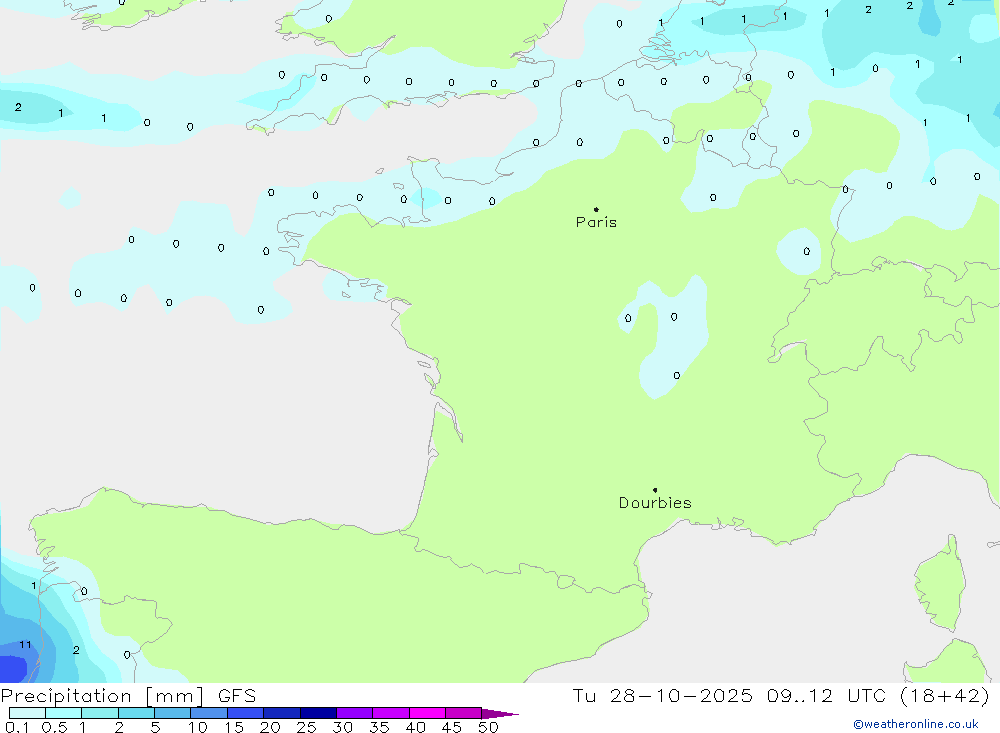This screenshot has height=733, width=1000.
Task: Select the 15–20 mm legend color segment
Action: (246, 713)
